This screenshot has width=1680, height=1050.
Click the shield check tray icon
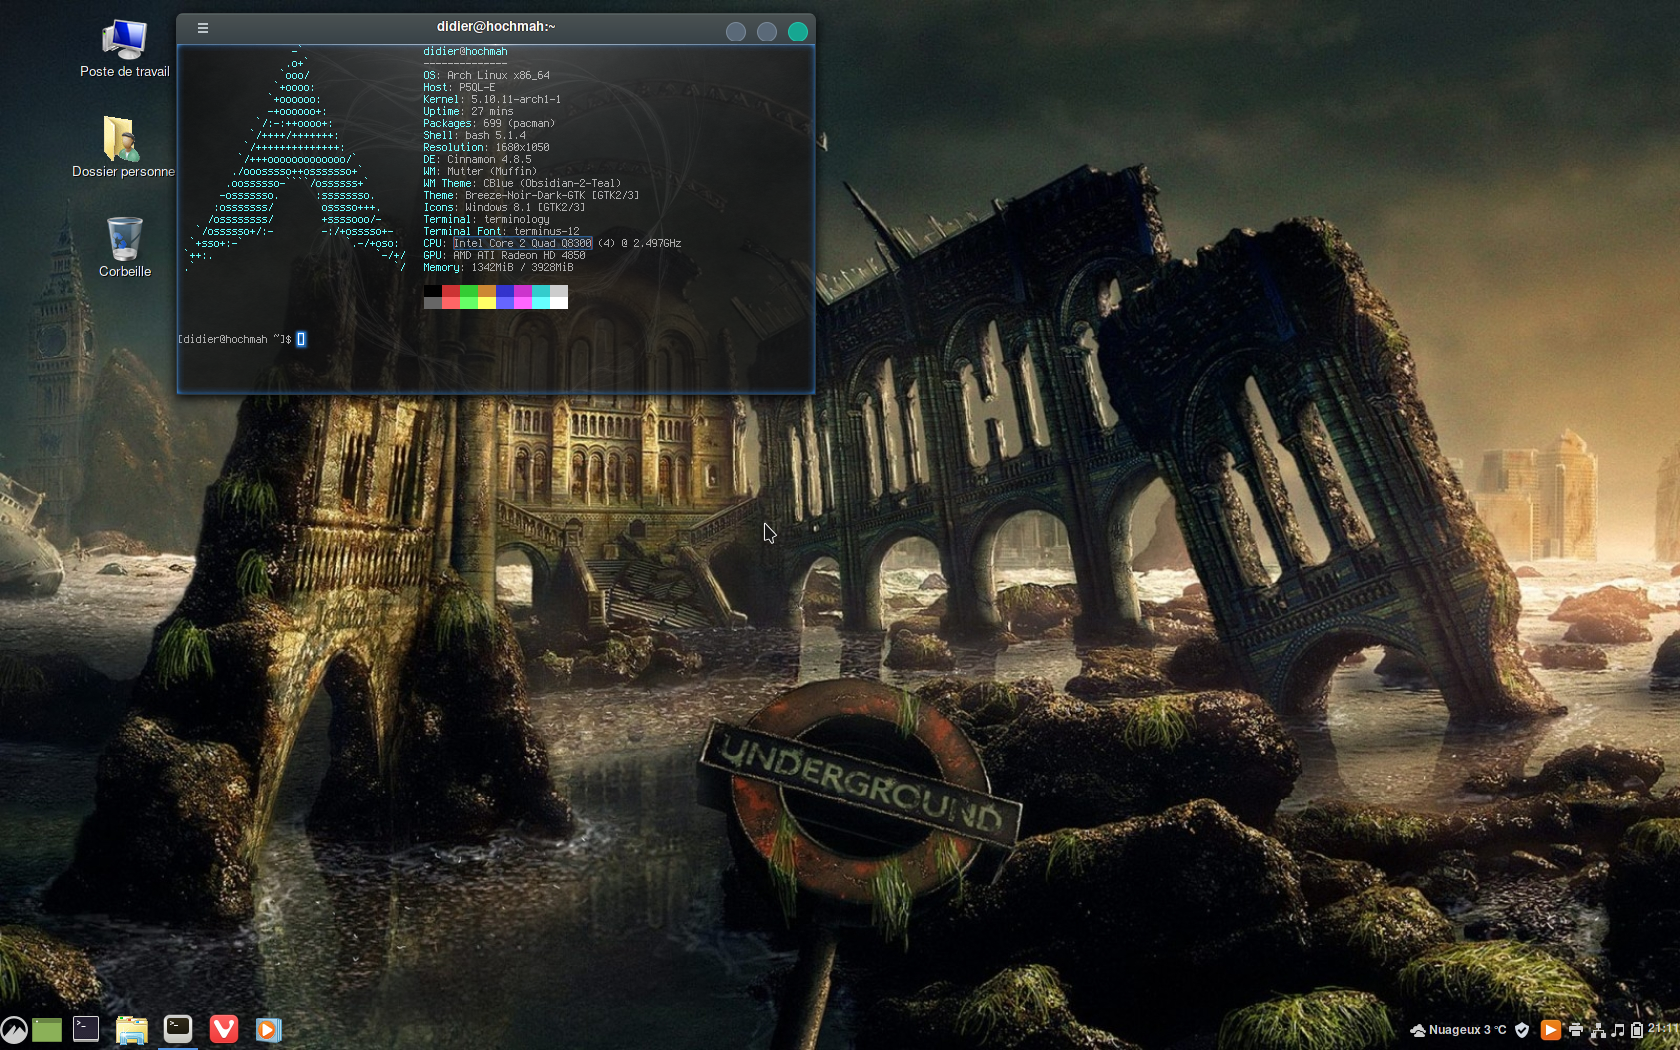[1522, 1030]
